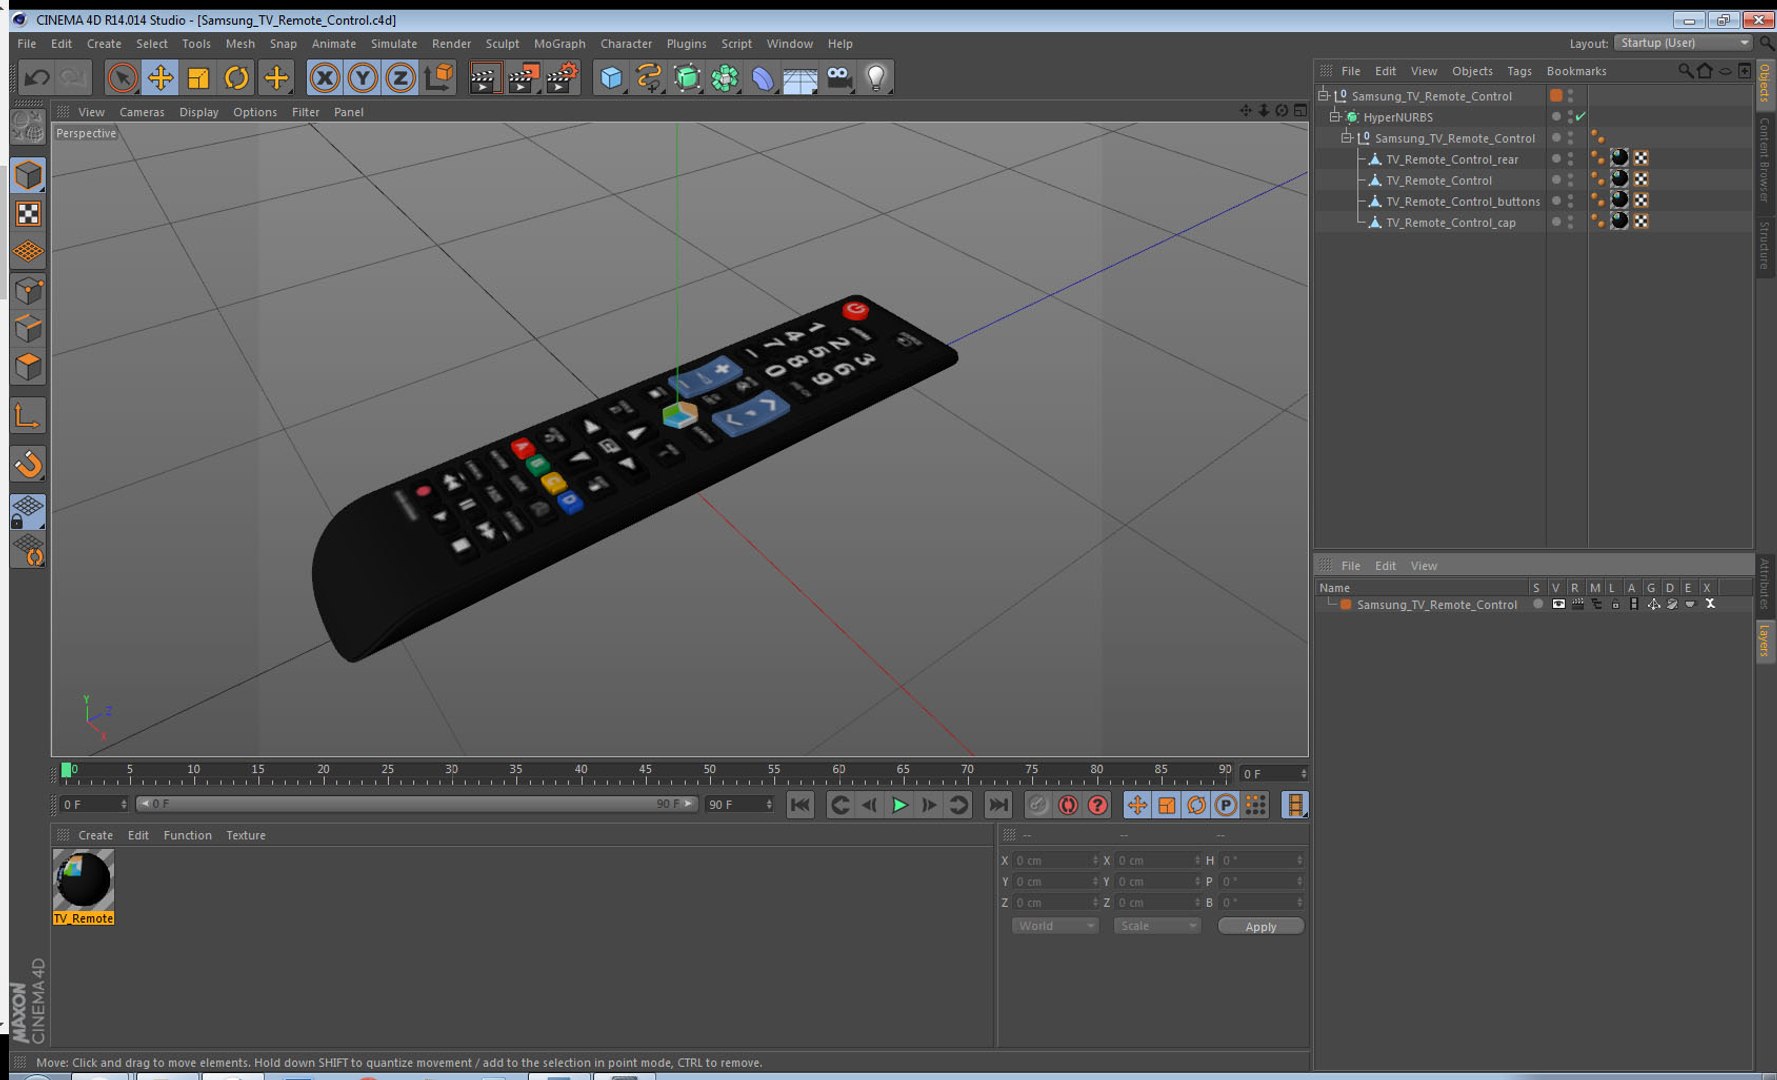1777x1080 pixels.
Task: Render the active view
Action: pyautogui.click(x=484, y=77)
